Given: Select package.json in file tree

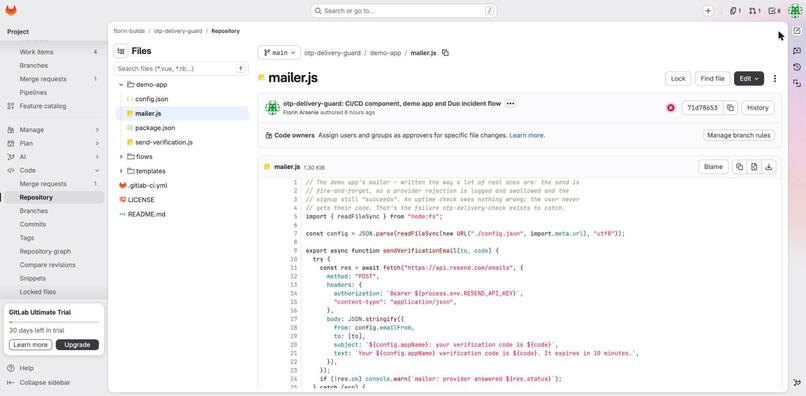Looking at the screenshot, I should 182,128.
